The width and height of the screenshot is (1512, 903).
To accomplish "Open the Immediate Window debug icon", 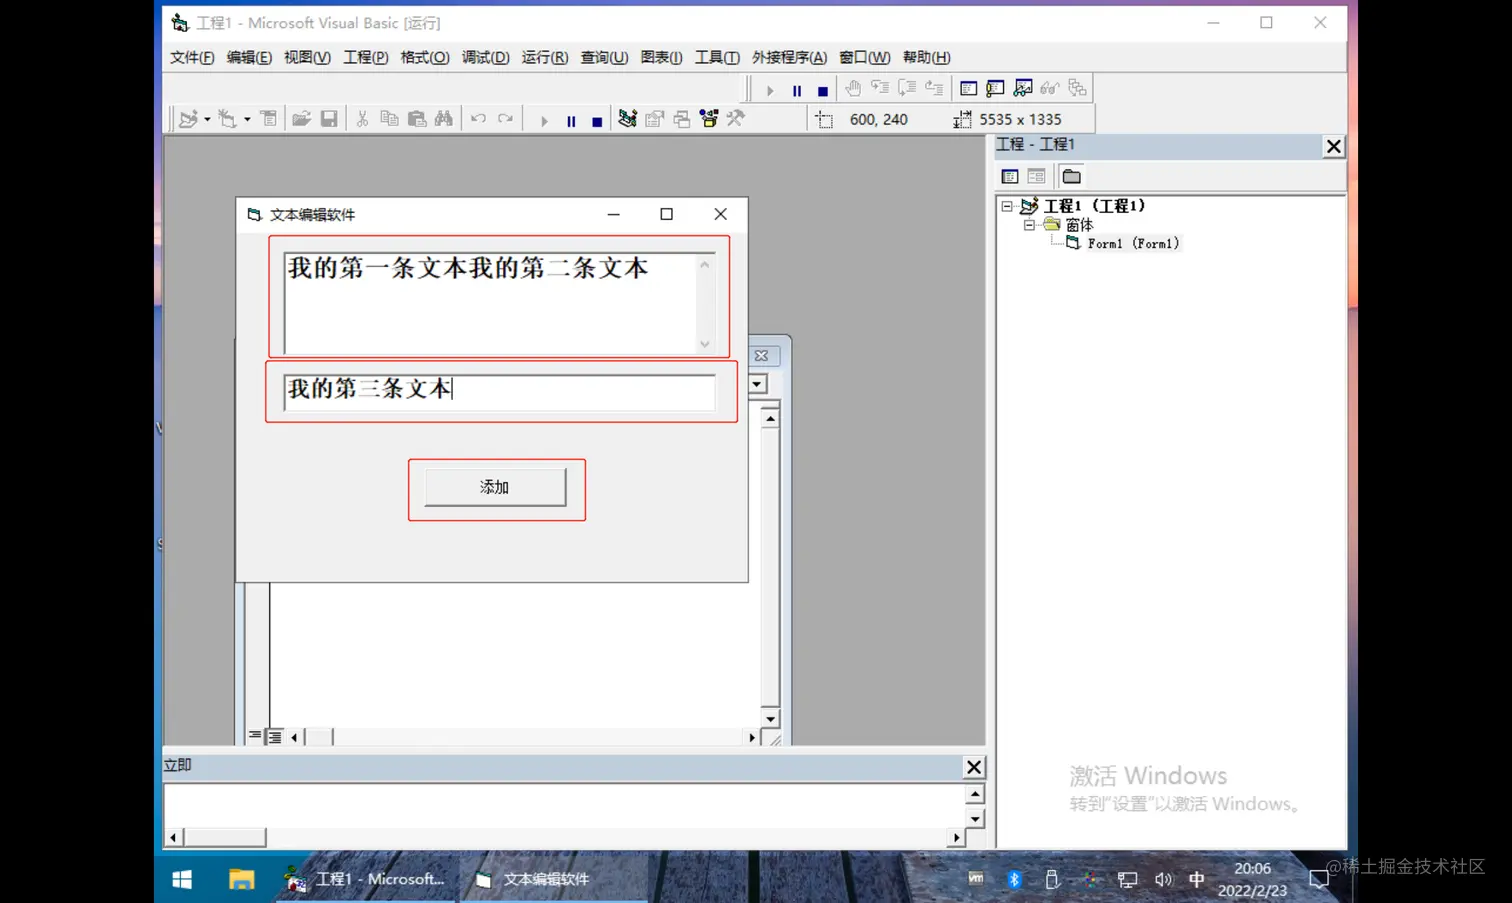I will (995, 88).
